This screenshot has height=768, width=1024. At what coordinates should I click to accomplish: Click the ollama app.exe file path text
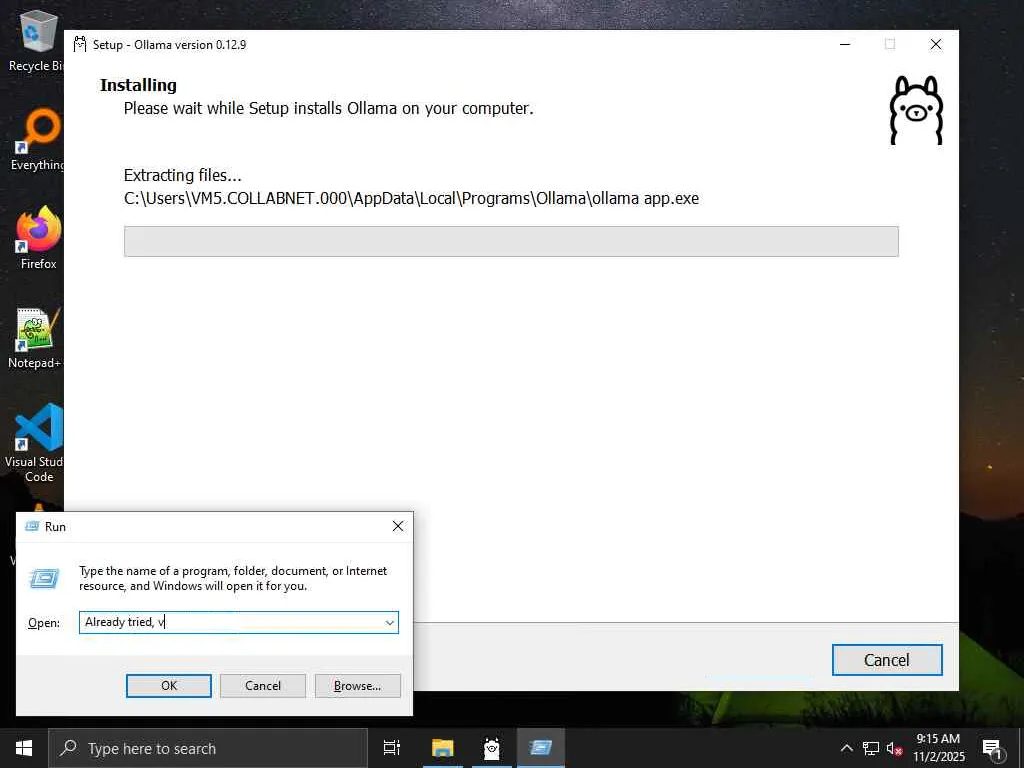(411, 199)
